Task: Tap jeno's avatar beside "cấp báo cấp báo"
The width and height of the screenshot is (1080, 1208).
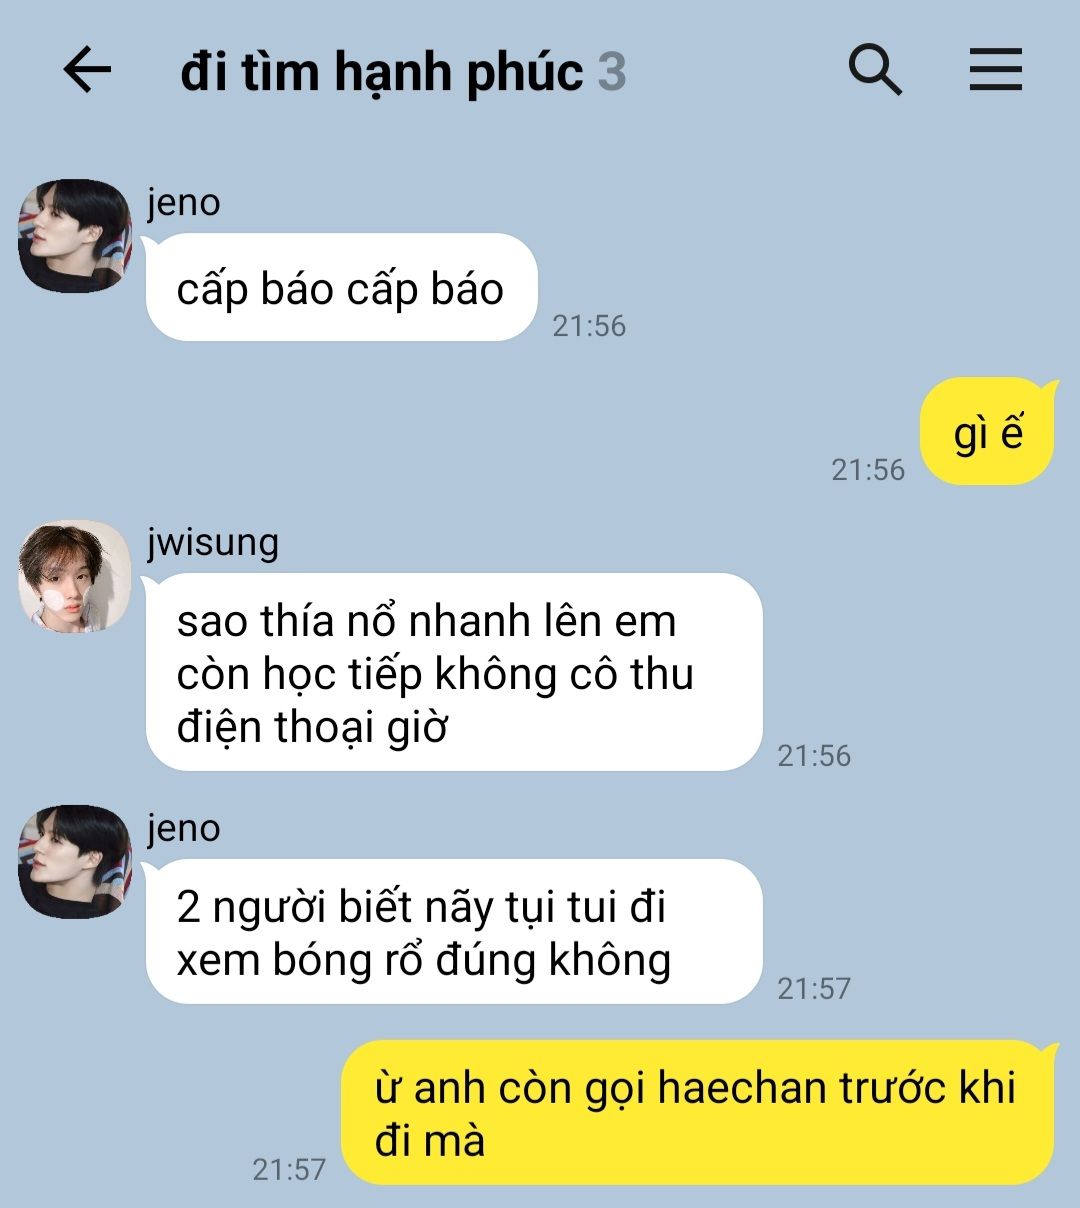Action: pos(75,236)
